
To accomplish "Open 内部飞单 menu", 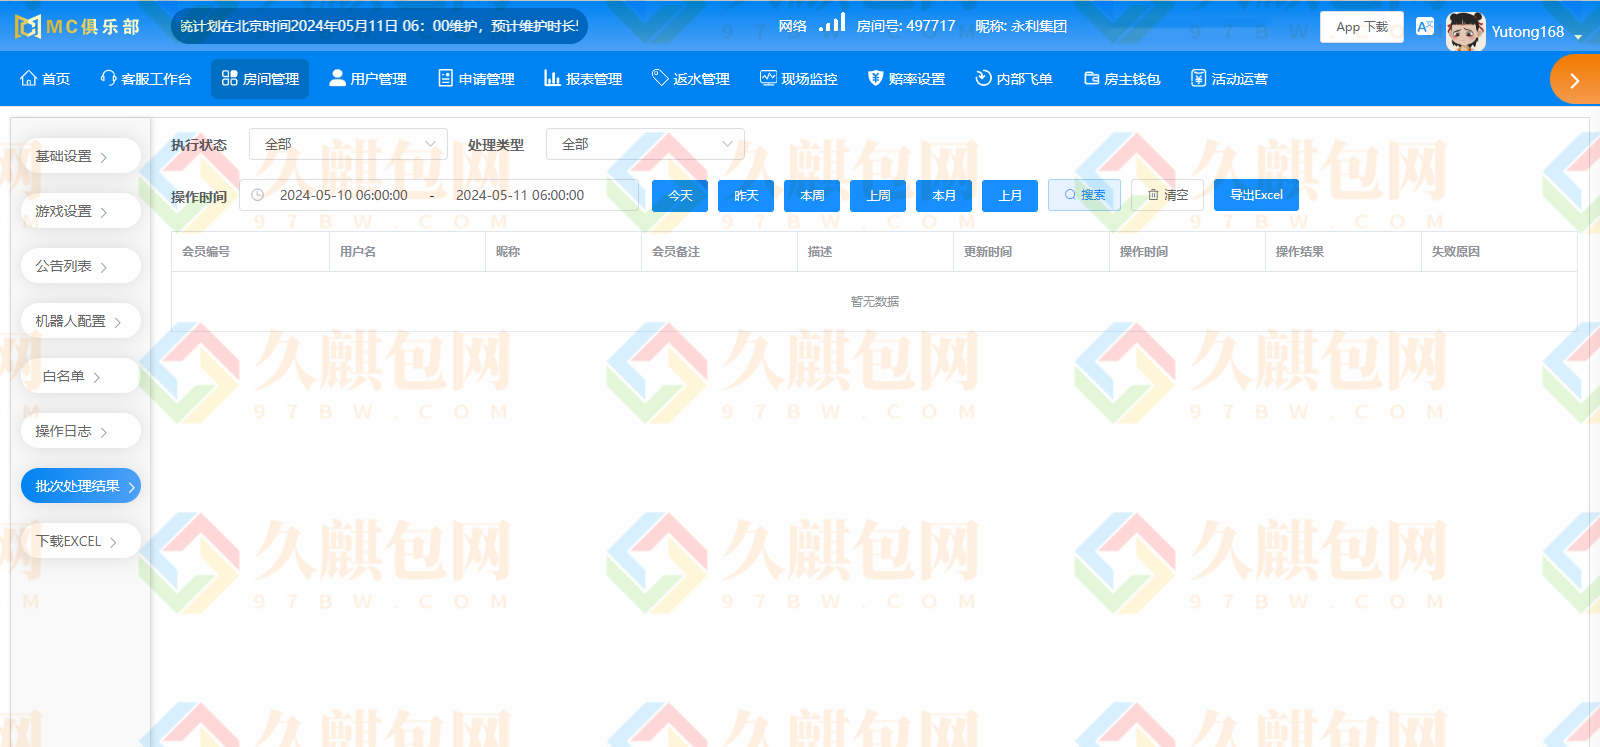I will 1014,79.
